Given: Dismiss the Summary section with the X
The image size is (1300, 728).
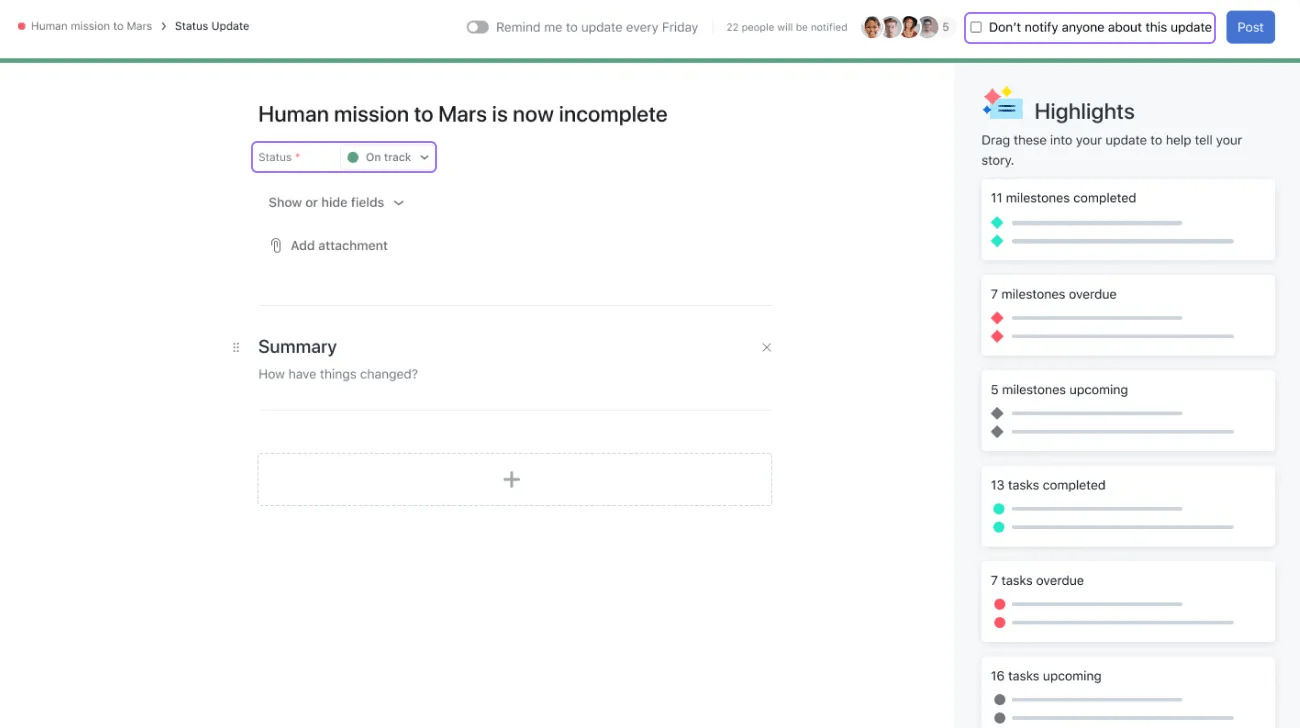Looking at the screenshot, I should [x=766, y=347].
